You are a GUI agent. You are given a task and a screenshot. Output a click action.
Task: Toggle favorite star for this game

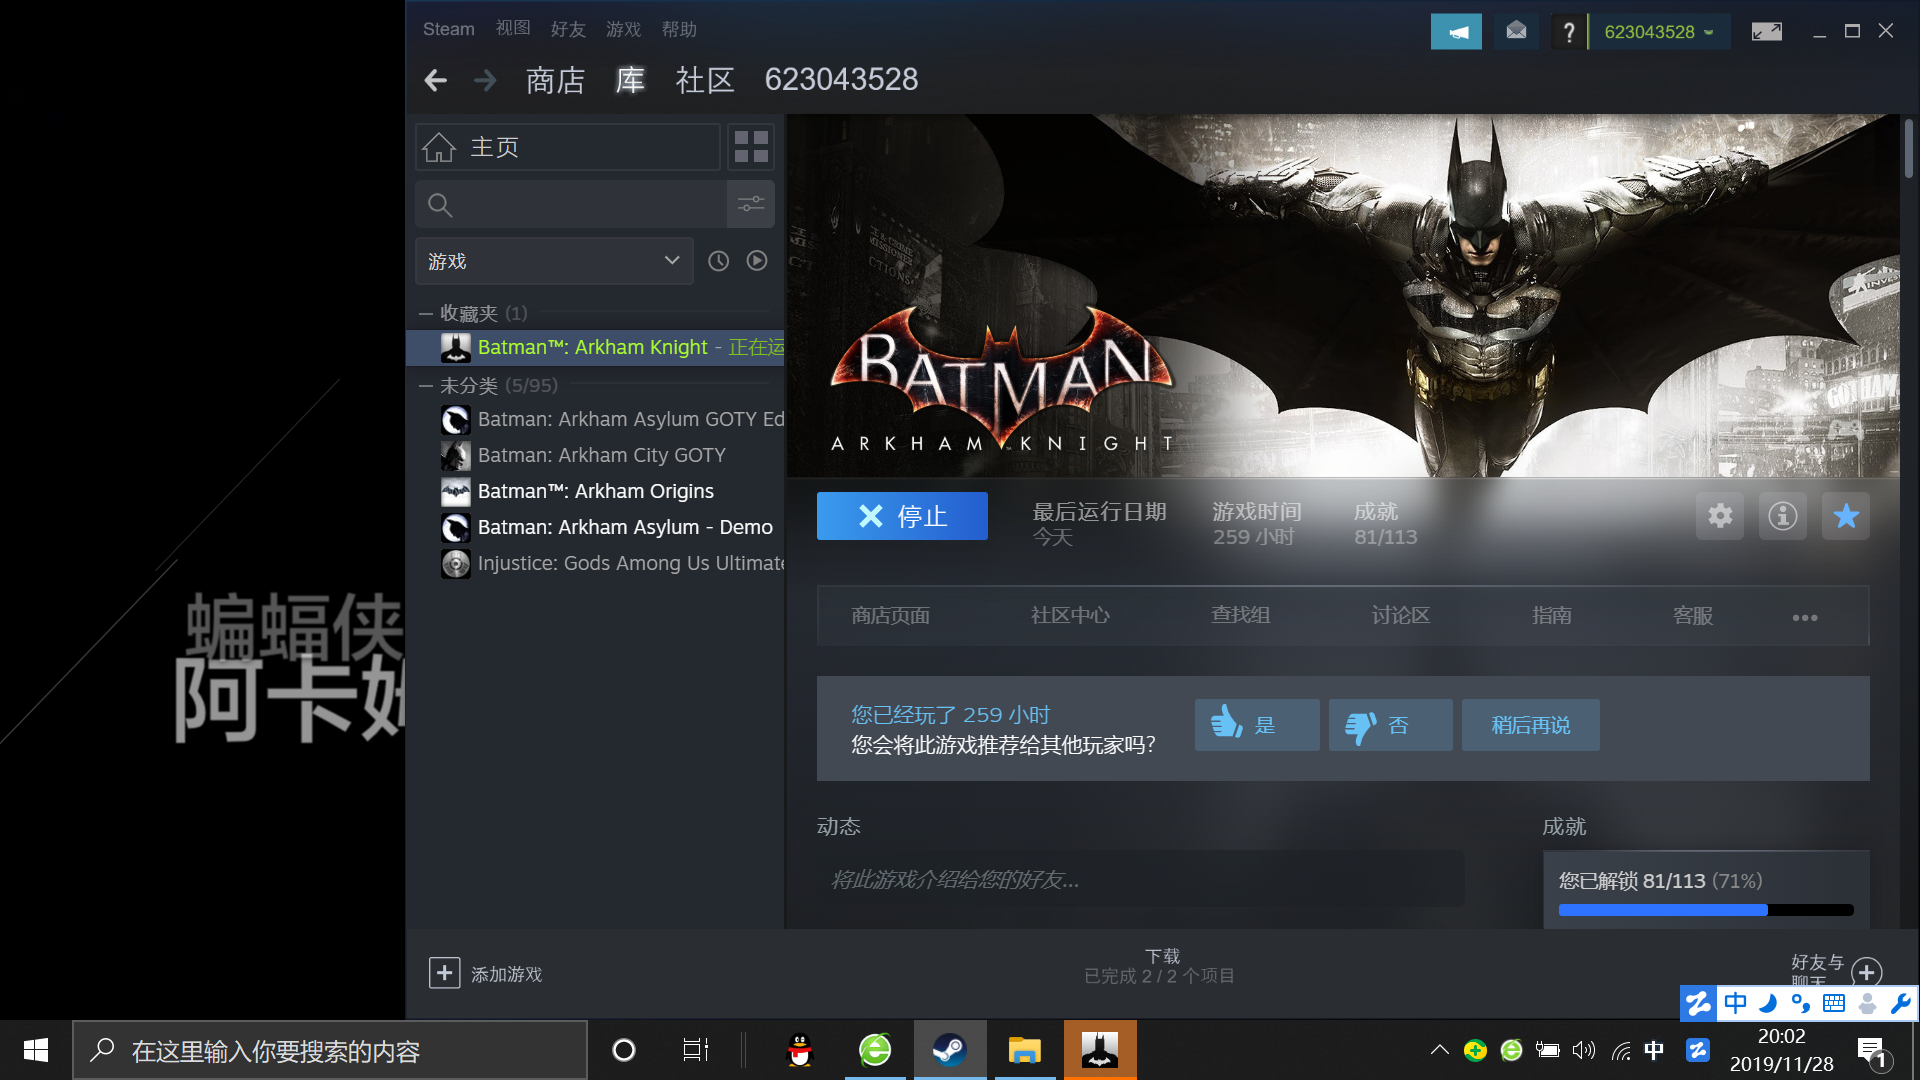click(x=1846, y=516)
